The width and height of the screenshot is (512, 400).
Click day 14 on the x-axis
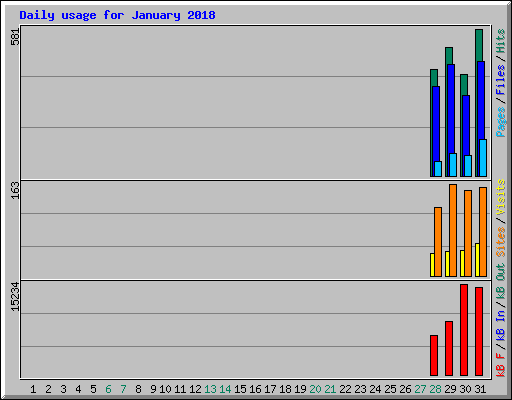225,389
